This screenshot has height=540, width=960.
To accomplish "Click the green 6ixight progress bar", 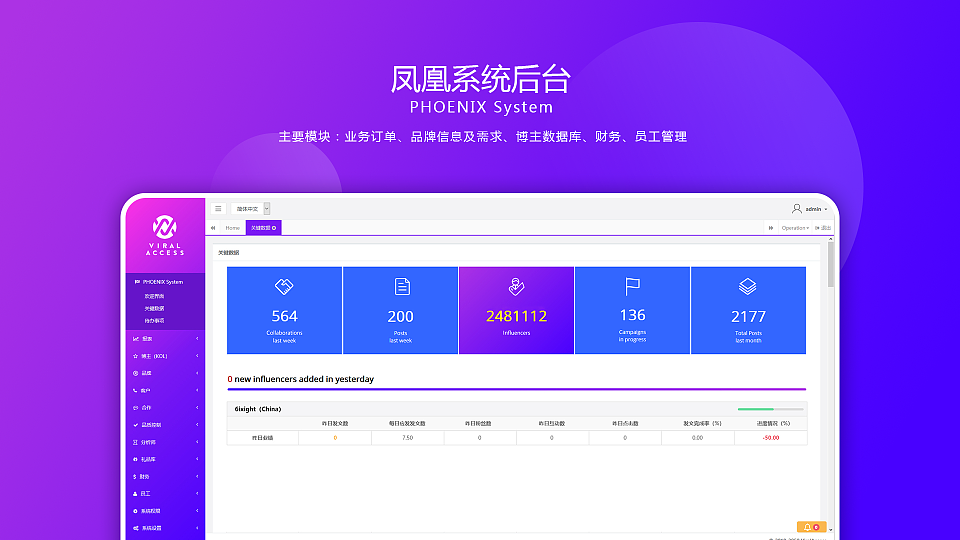I will (x=756, y=409).
